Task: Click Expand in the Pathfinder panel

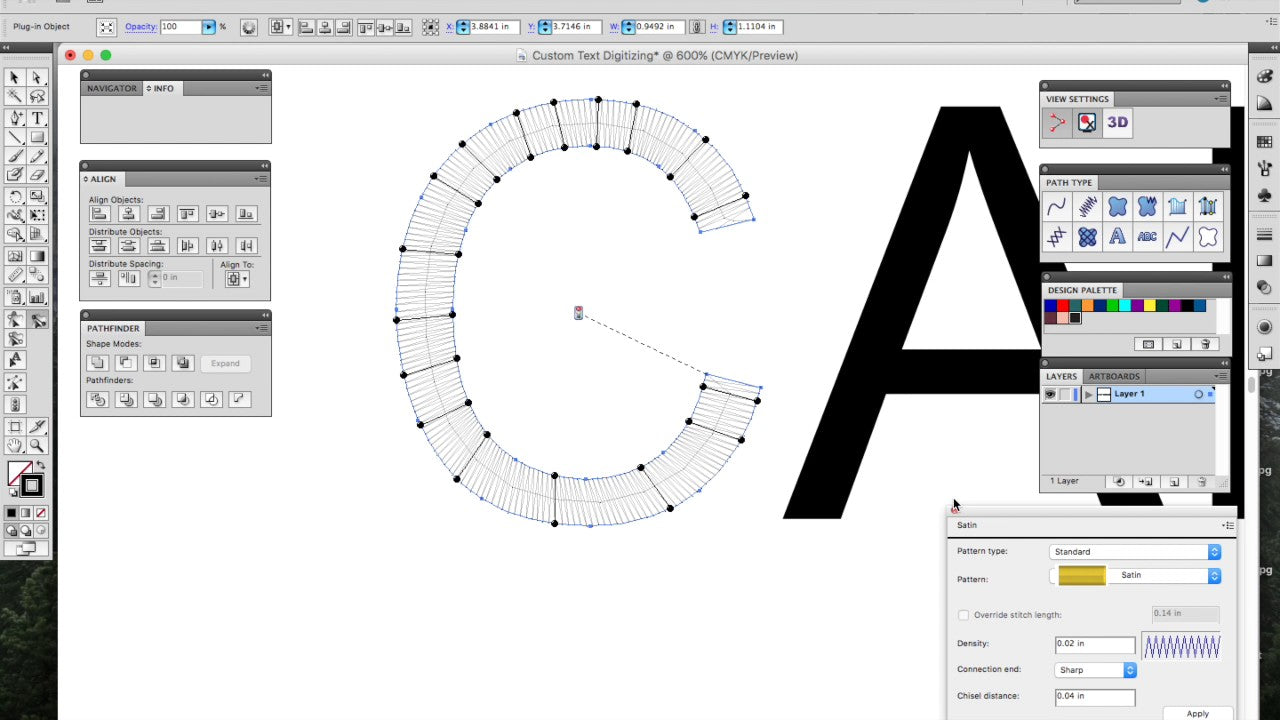Action: click(225, 363)
